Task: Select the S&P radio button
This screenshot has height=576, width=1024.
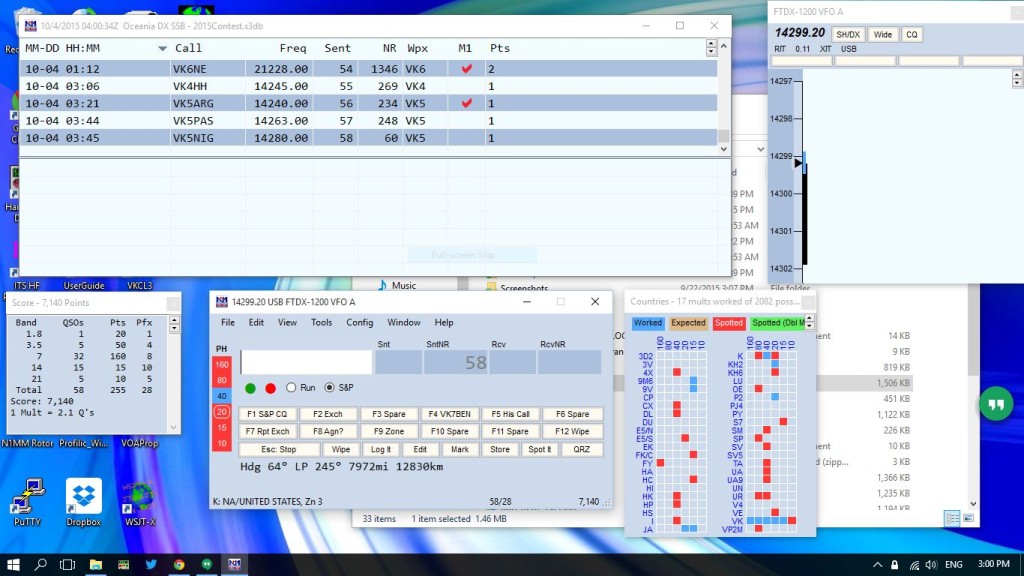Action: [330, 388]
